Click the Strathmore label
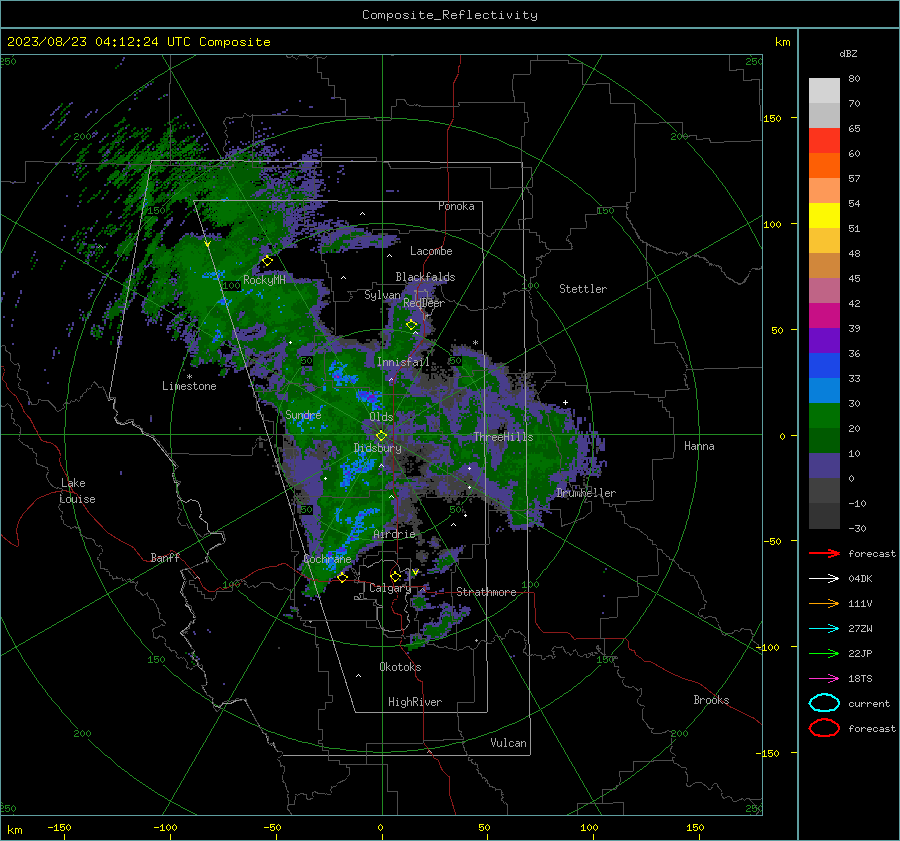The width and height of the screenshot is (900, 841). [486, 592]
